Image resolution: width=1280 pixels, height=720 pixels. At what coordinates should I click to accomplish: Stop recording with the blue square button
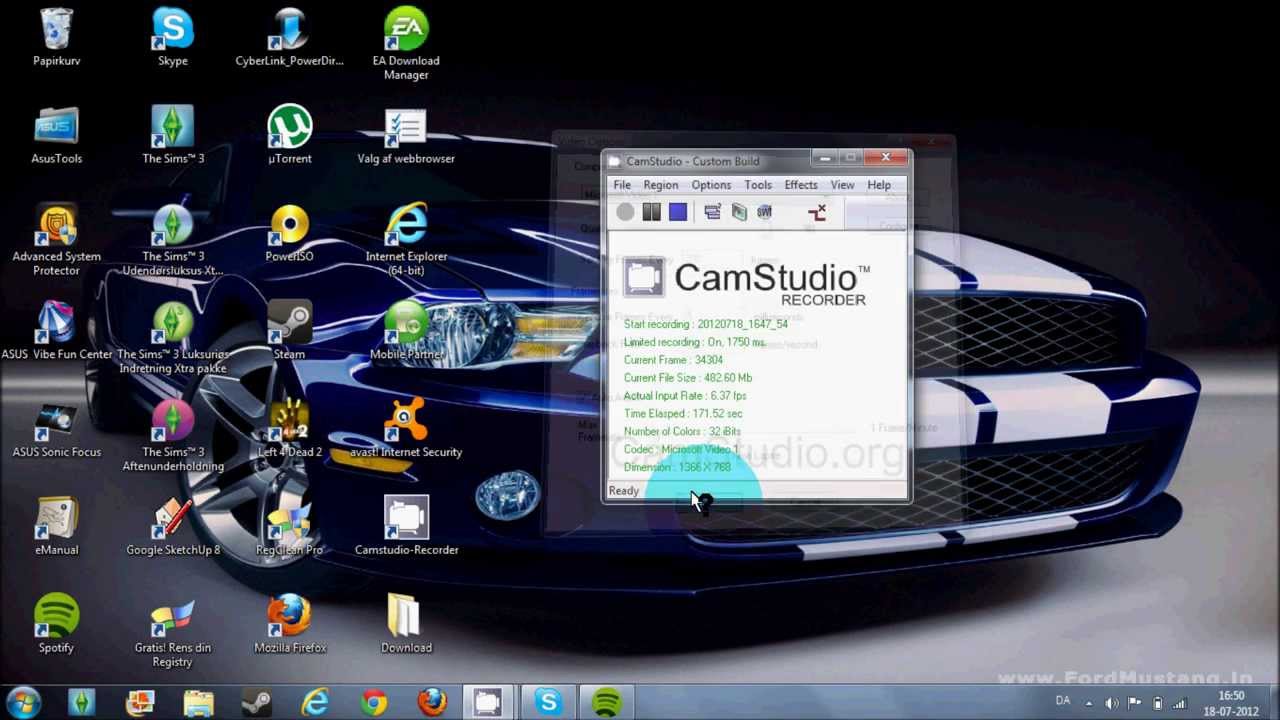pyautogui.click(x=678, y=212)
